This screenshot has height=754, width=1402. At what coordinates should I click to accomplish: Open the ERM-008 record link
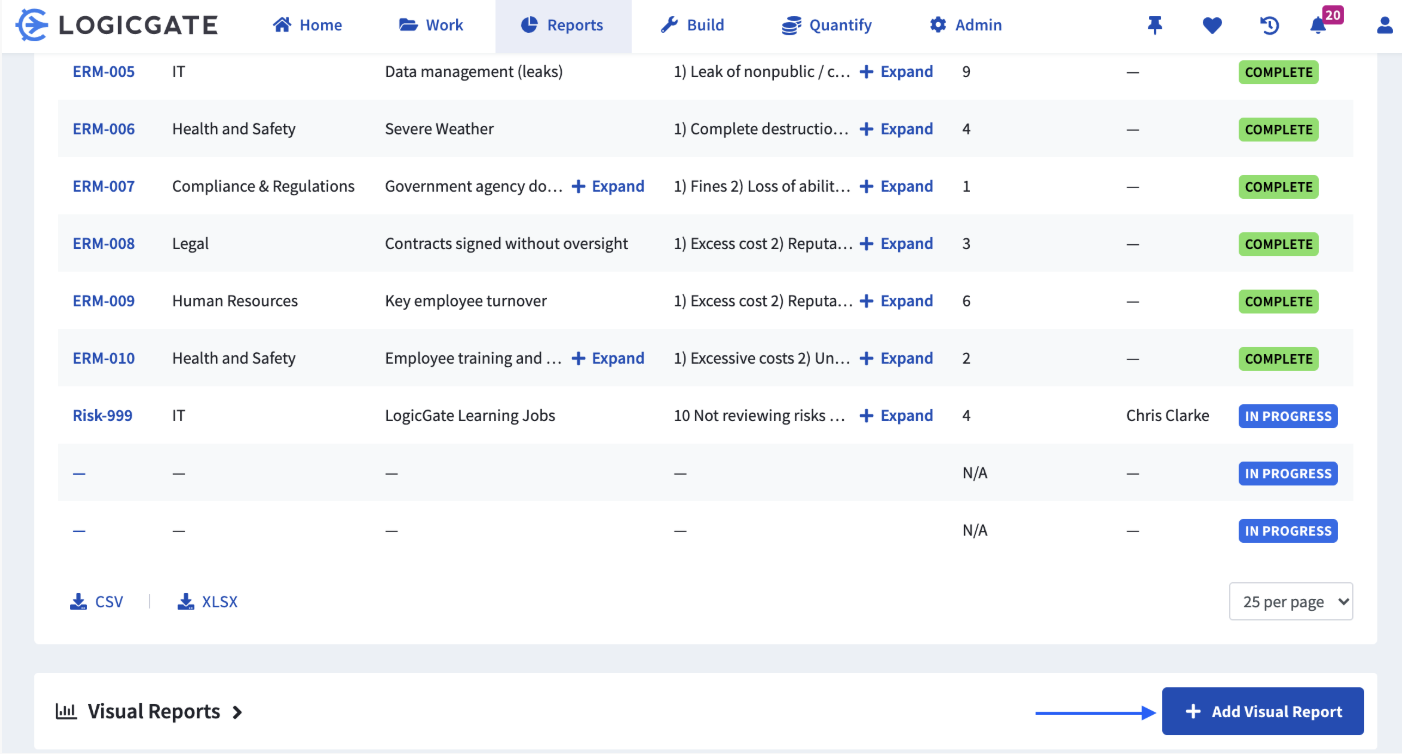click(104, 244)
